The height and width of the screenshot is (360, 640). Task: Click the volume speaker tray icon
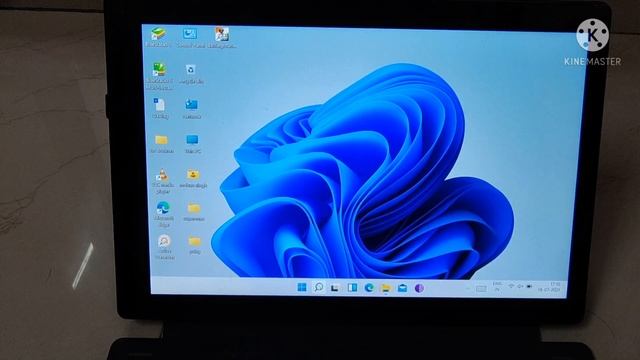(520, 287)
